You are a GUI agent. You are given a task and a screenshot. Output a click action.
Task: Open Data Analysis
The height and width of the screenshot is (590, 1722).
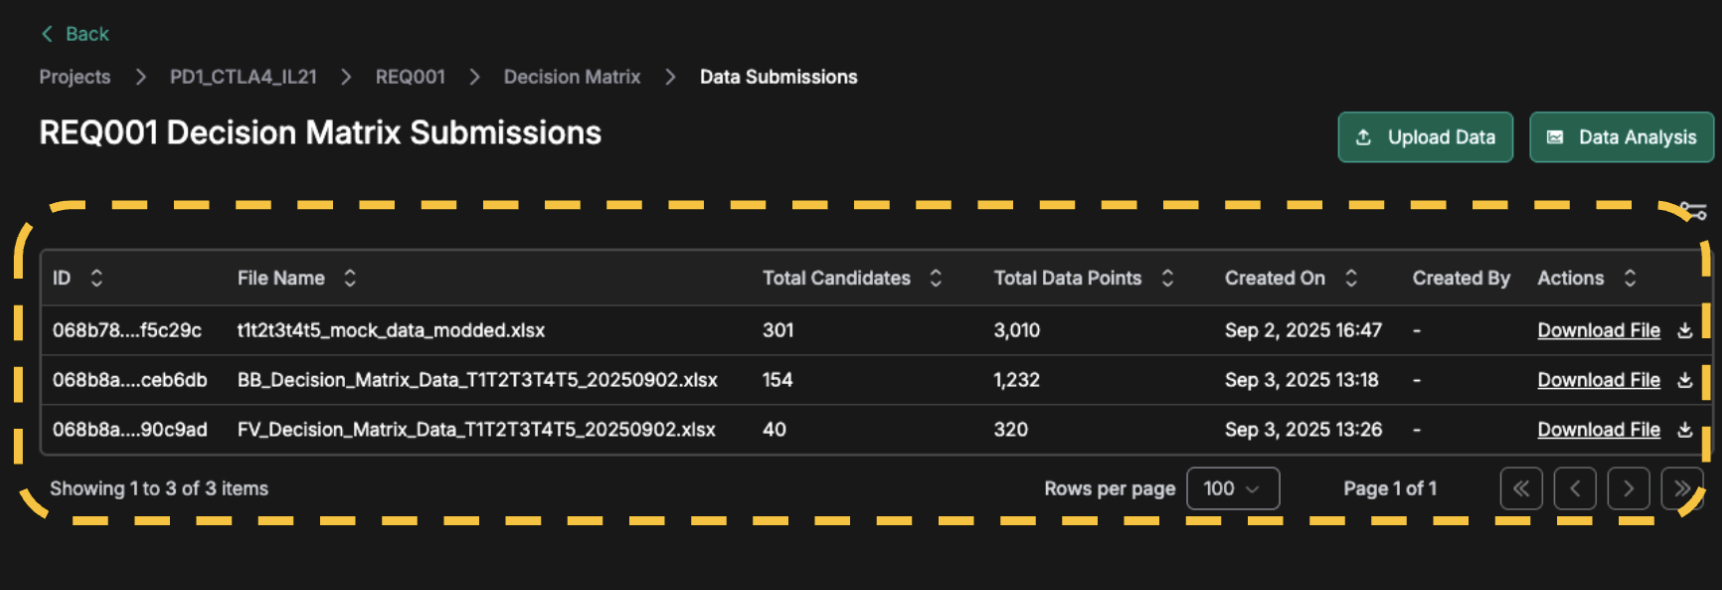coord(1621,137)
